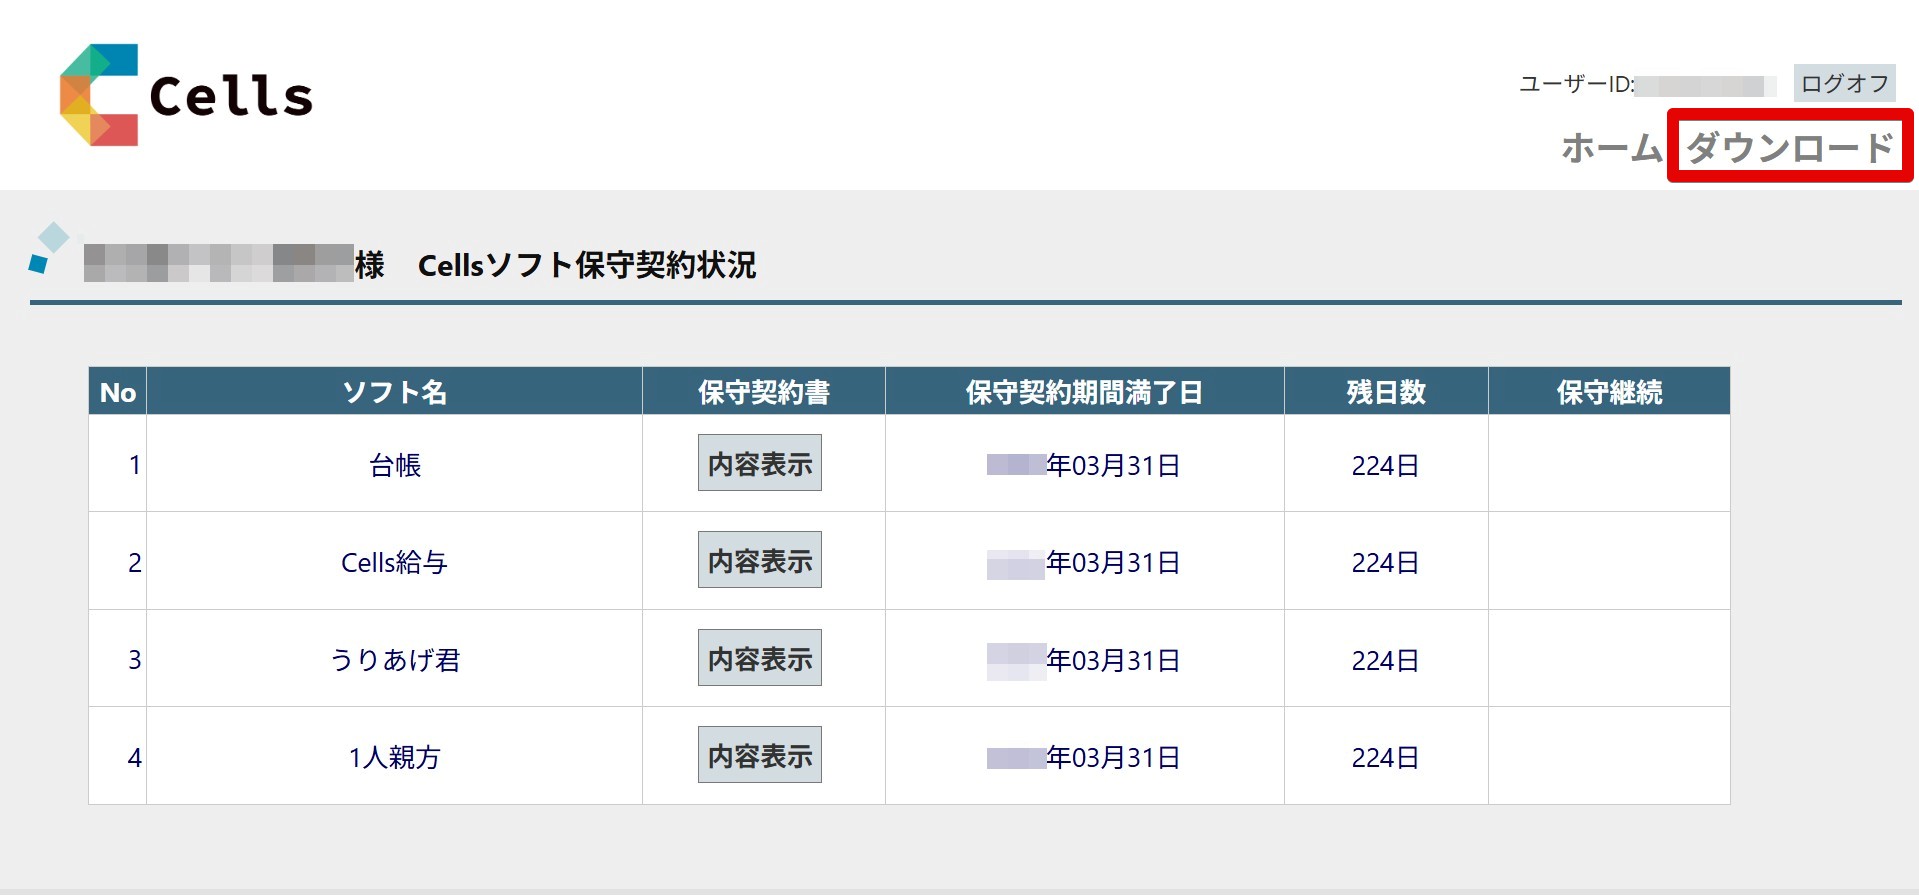Log off using the ログオフ button
Image resolution: width=1919 pixels, height=895 pixels.
click(1844, 84)
